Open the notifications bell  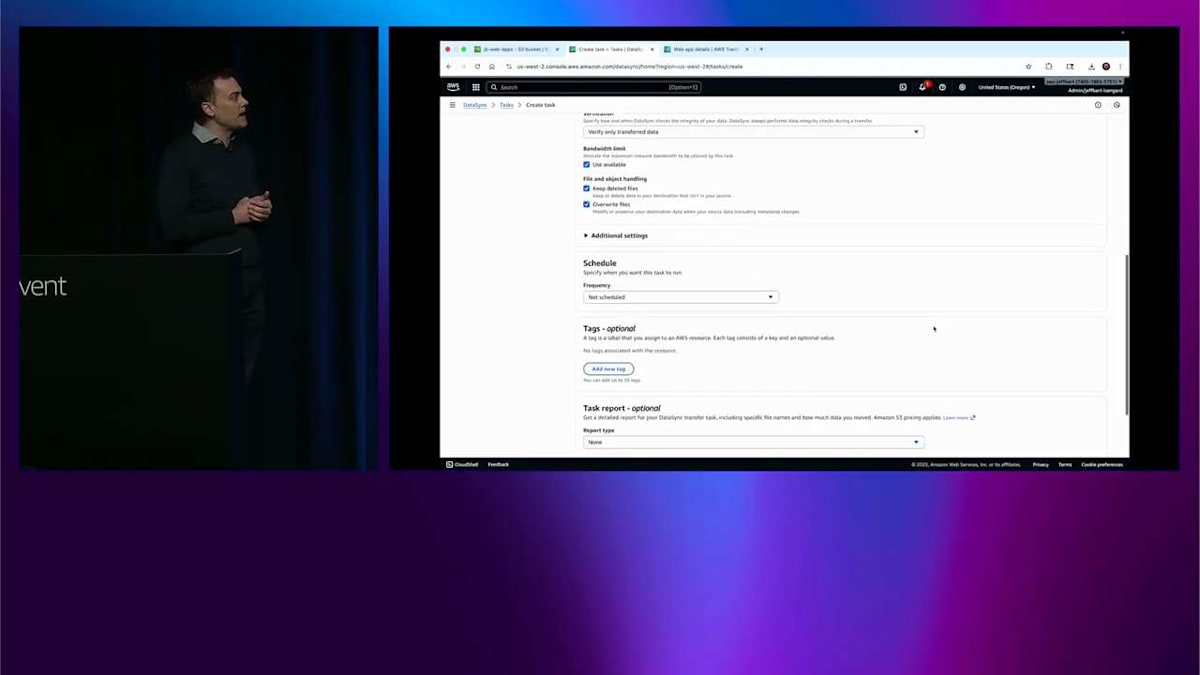pyautogui.click(x=923, y=87)
